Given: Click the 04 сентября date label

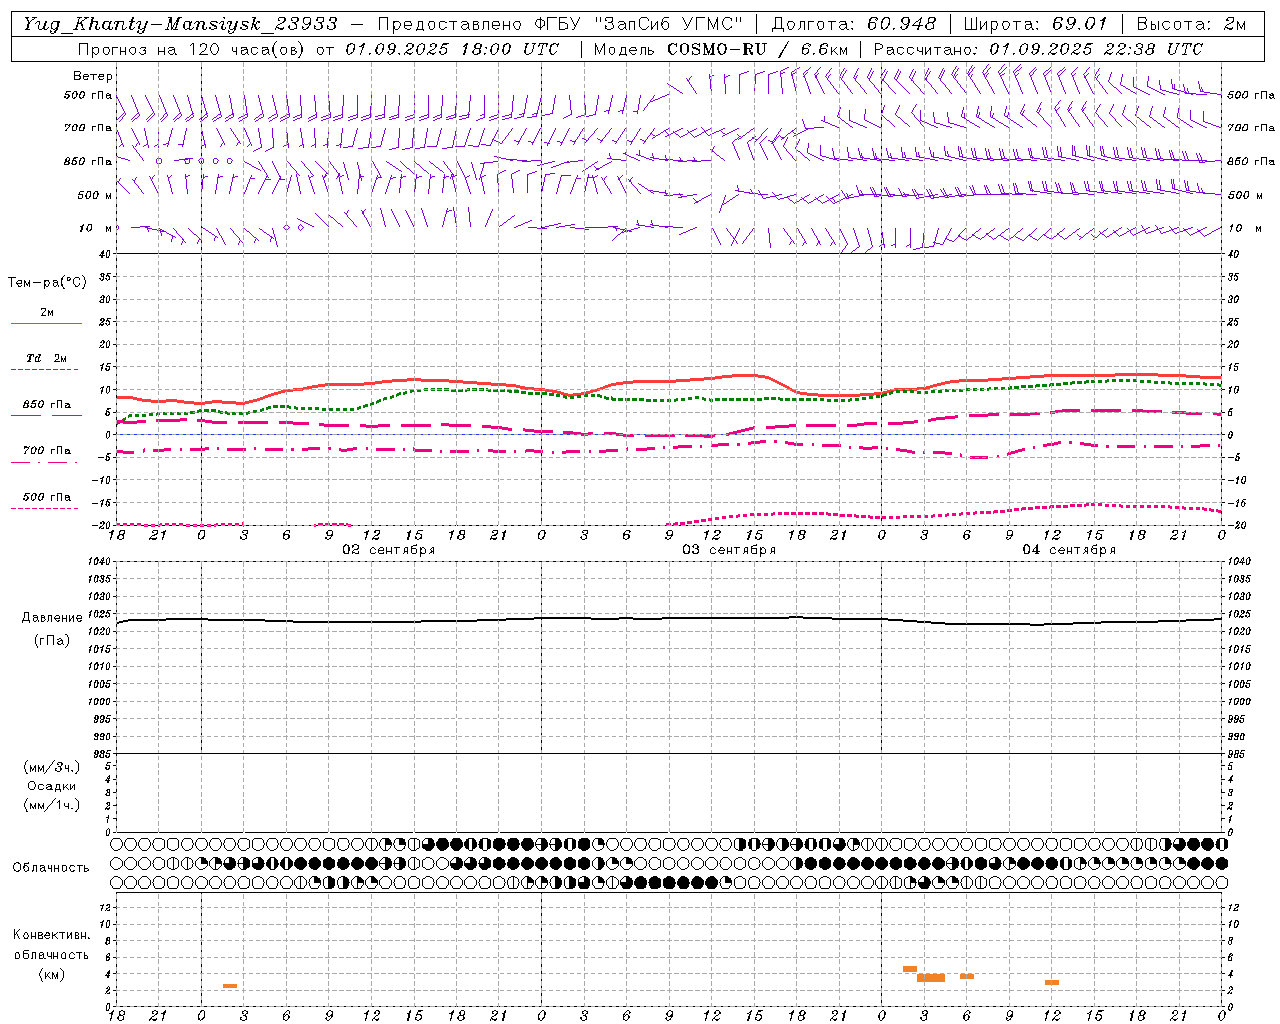Looking at the screenshot, I should [1069, 550].
